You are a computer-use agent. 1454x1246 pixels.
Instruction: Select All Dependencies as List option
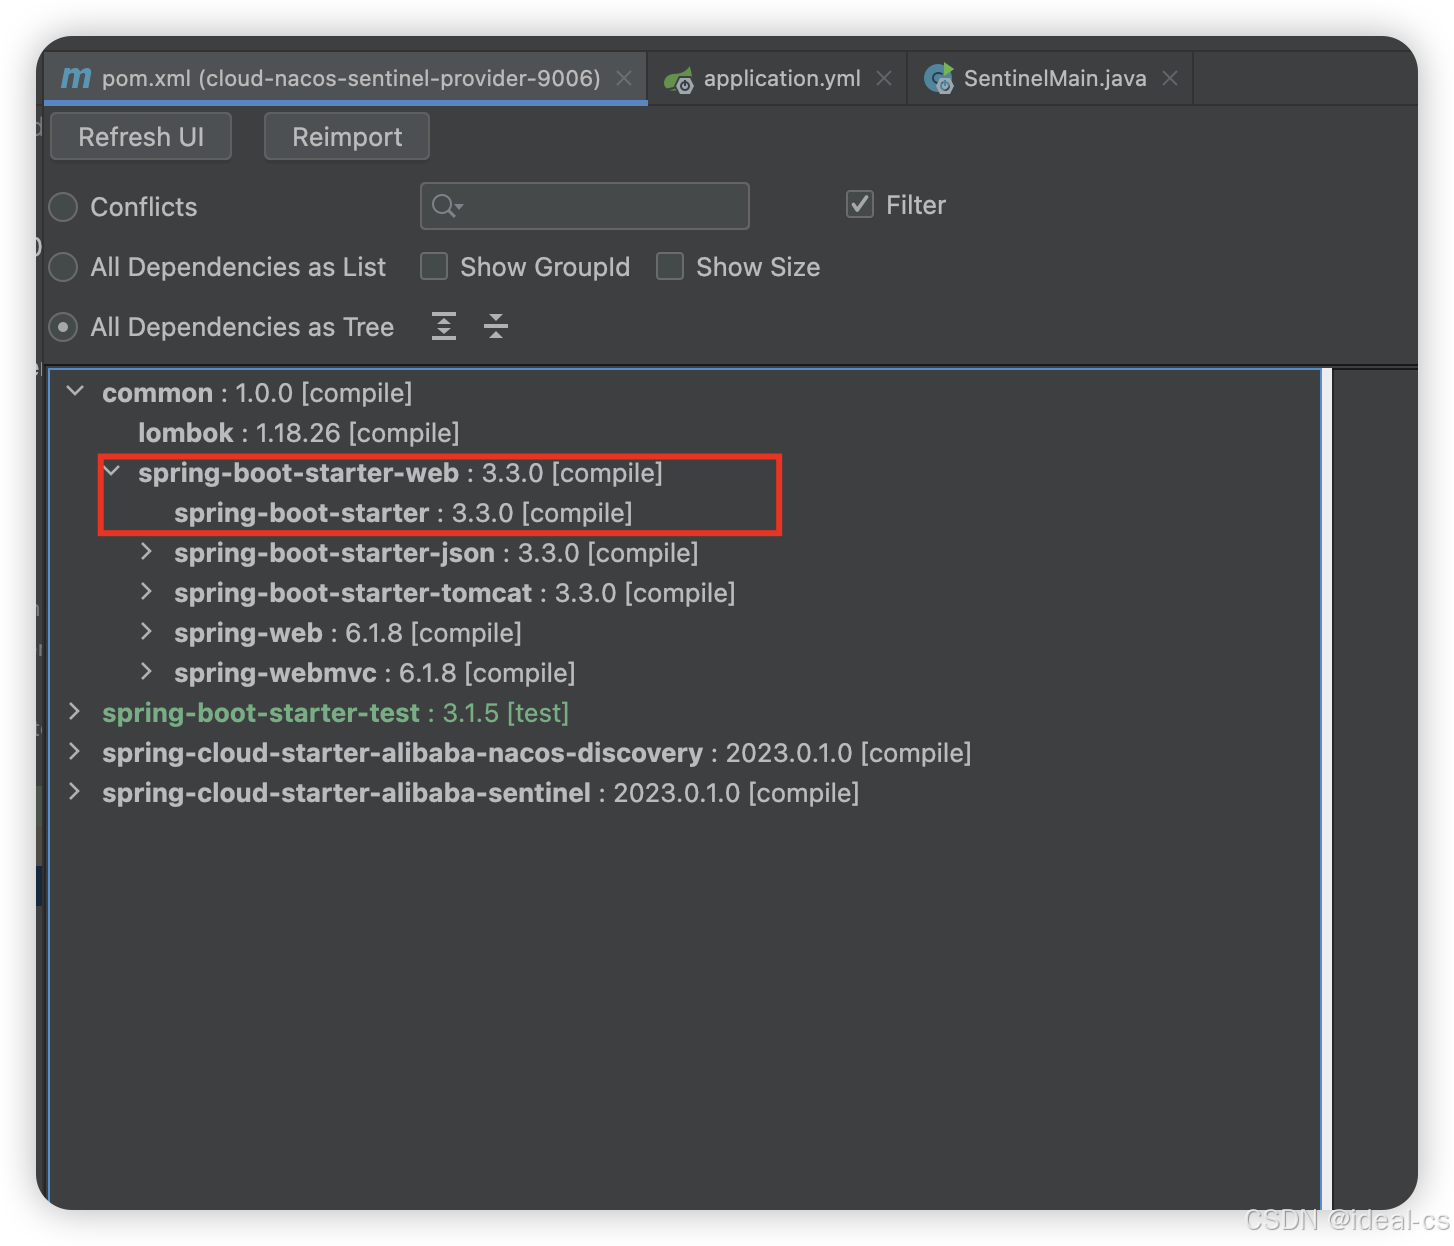click(63, 267)
